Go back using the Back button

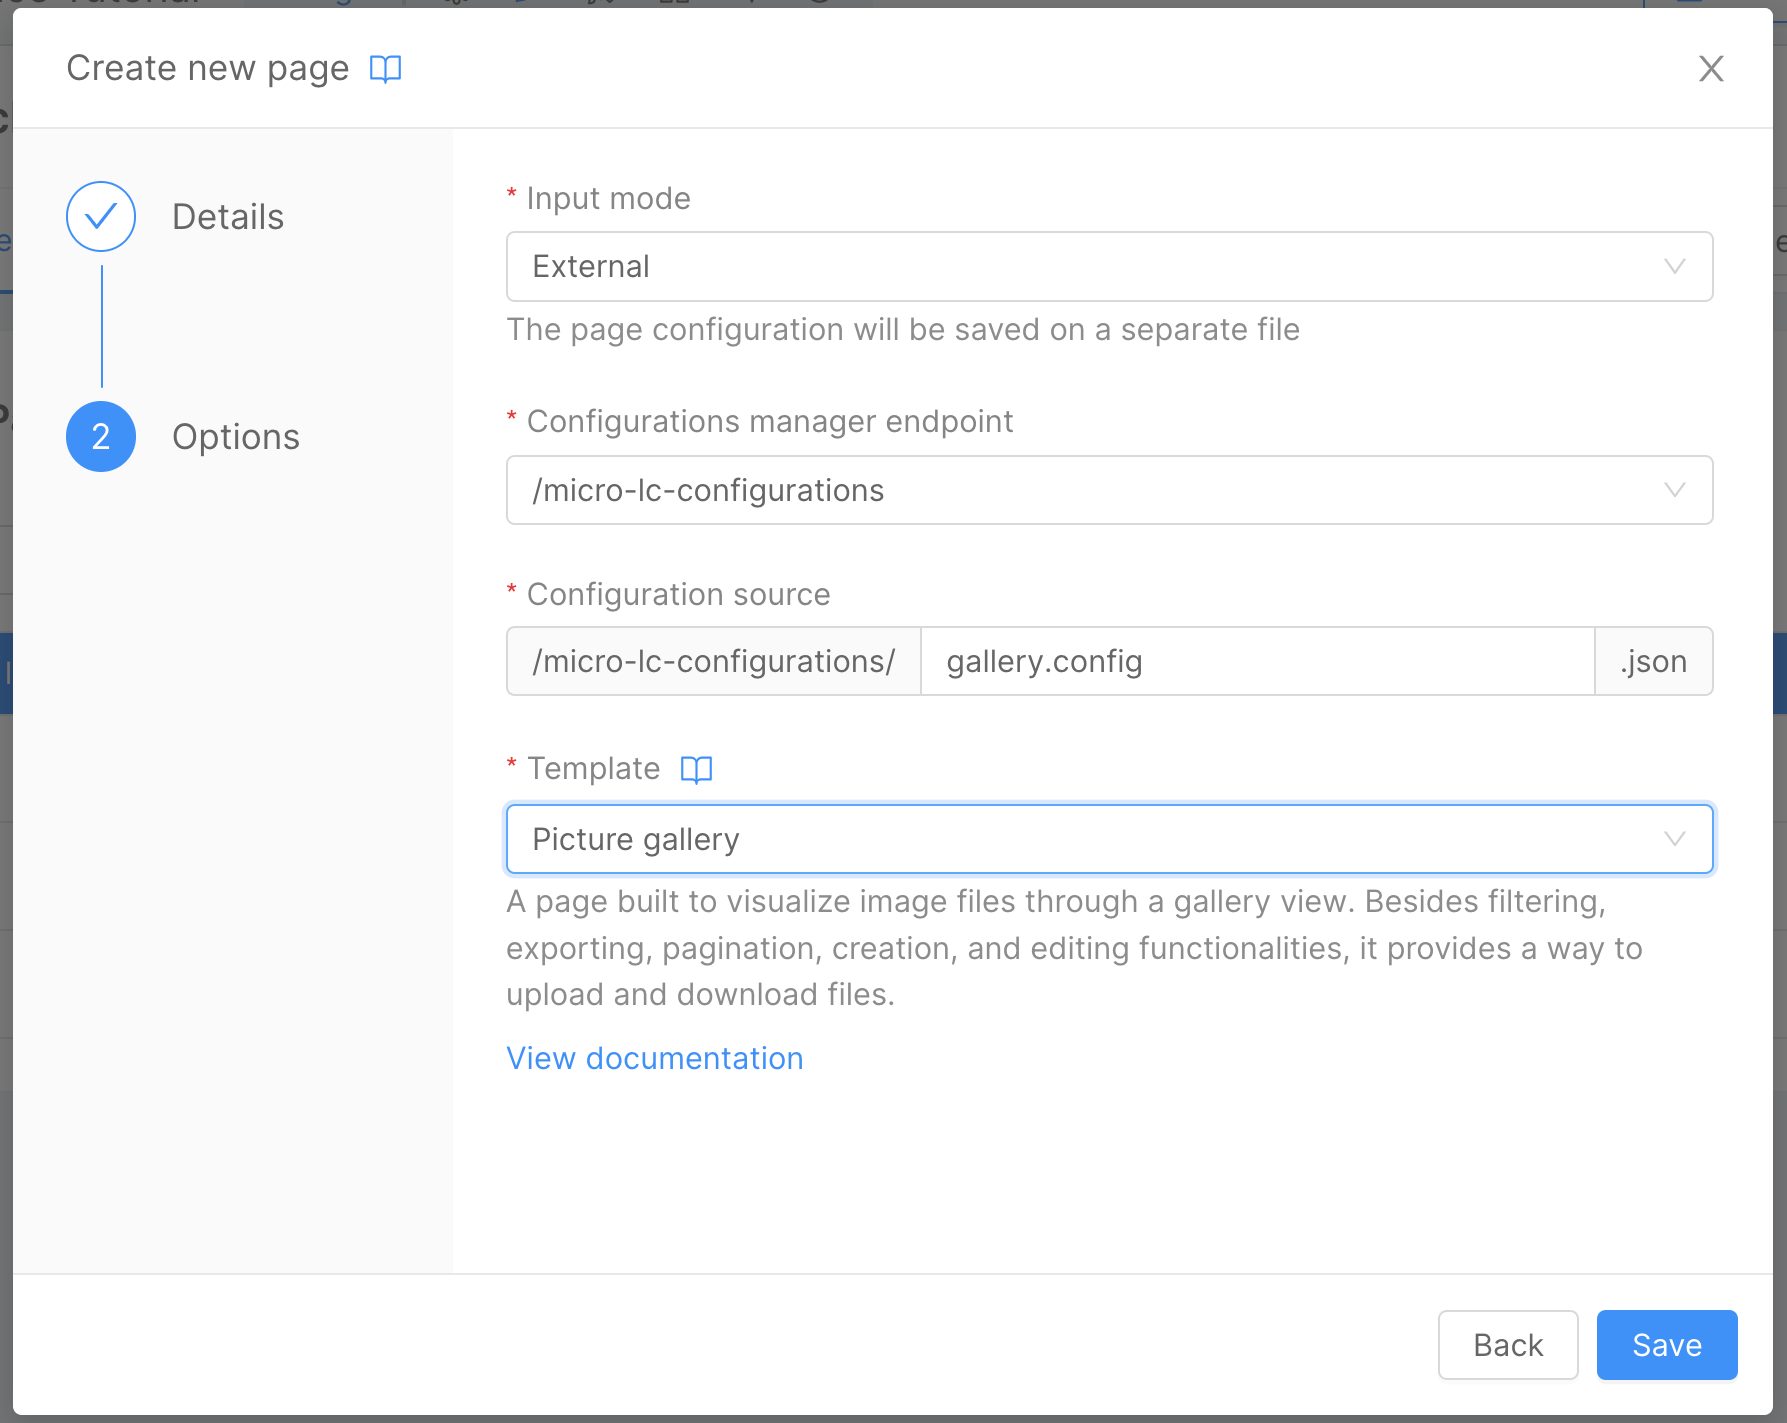[x=1507, y=1345]
